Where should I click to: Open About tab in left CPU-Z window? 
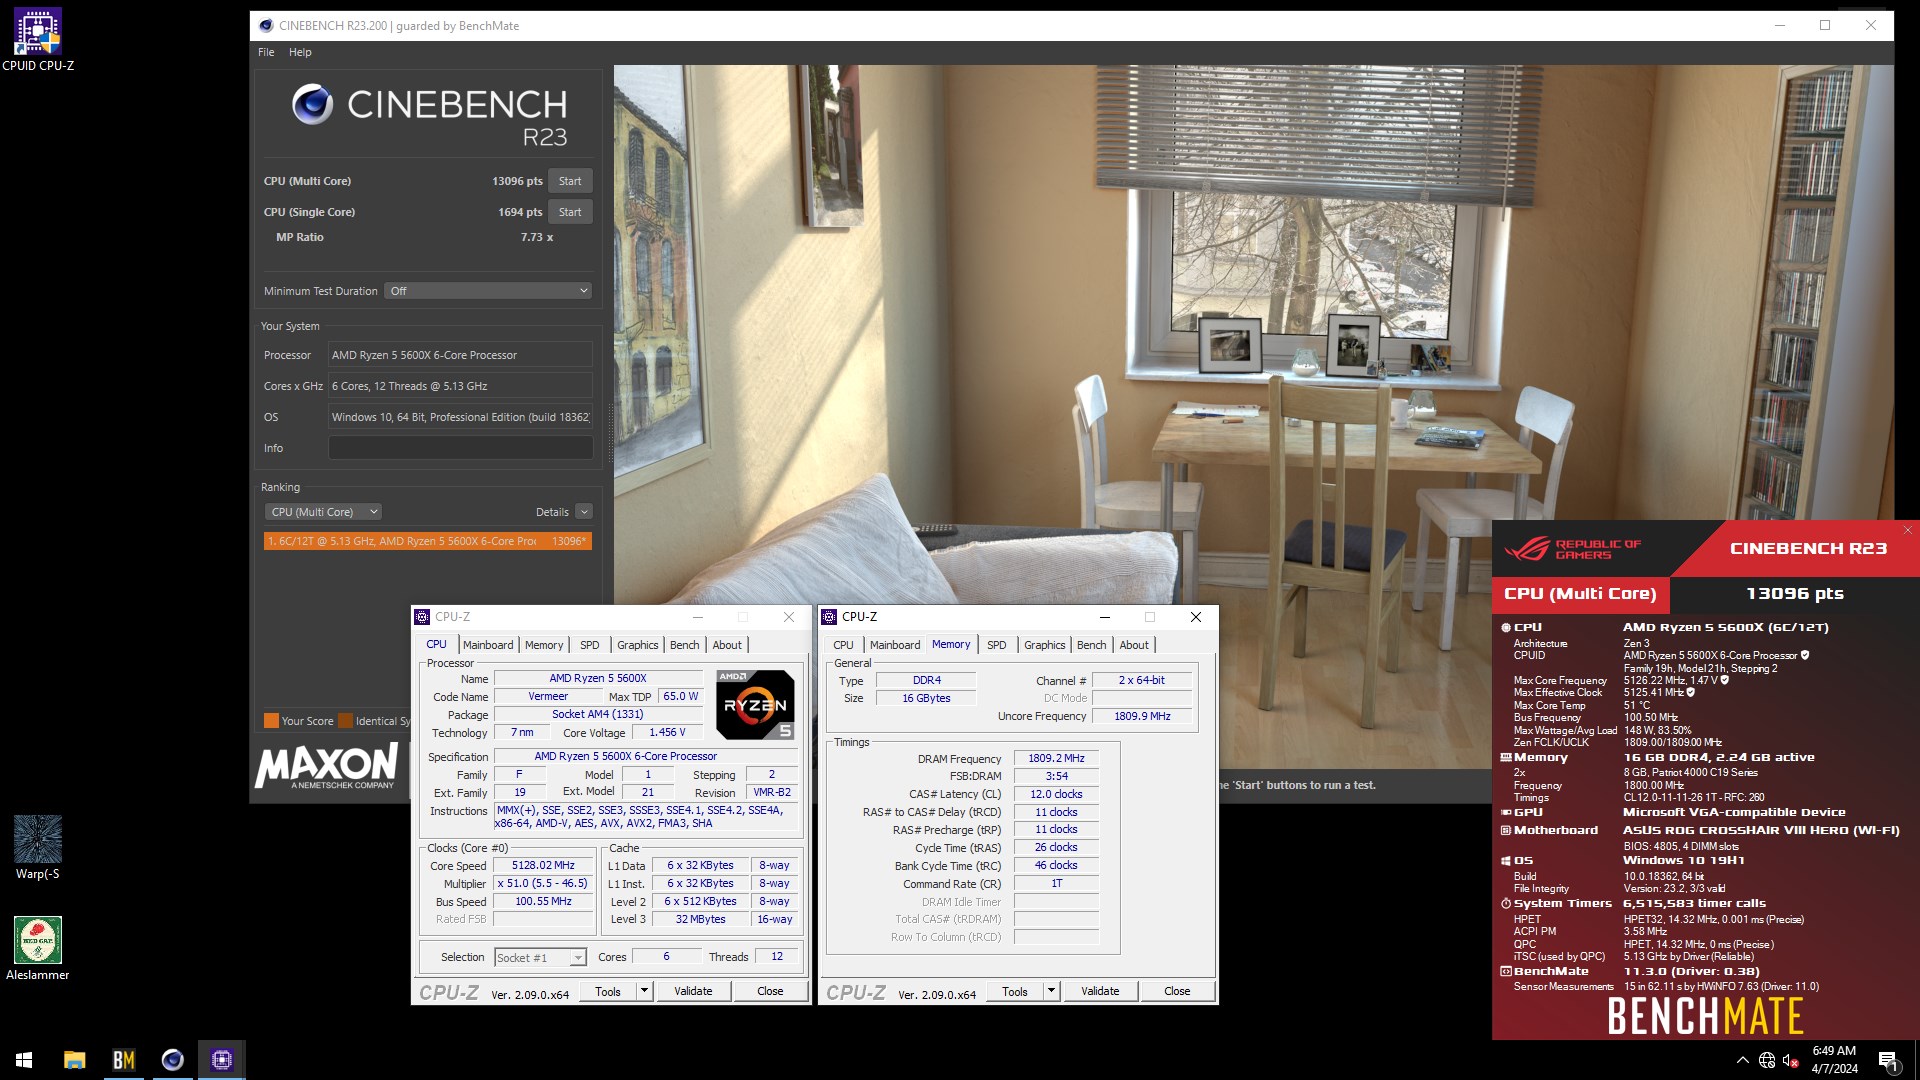(727, 645)
